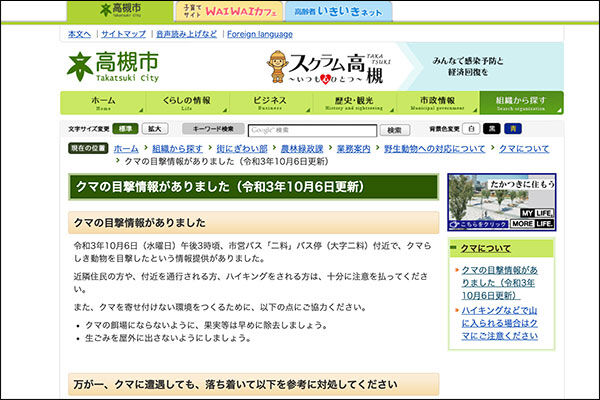
Task: Open the 組織から探す navigation menu
Action: (521, 103)
